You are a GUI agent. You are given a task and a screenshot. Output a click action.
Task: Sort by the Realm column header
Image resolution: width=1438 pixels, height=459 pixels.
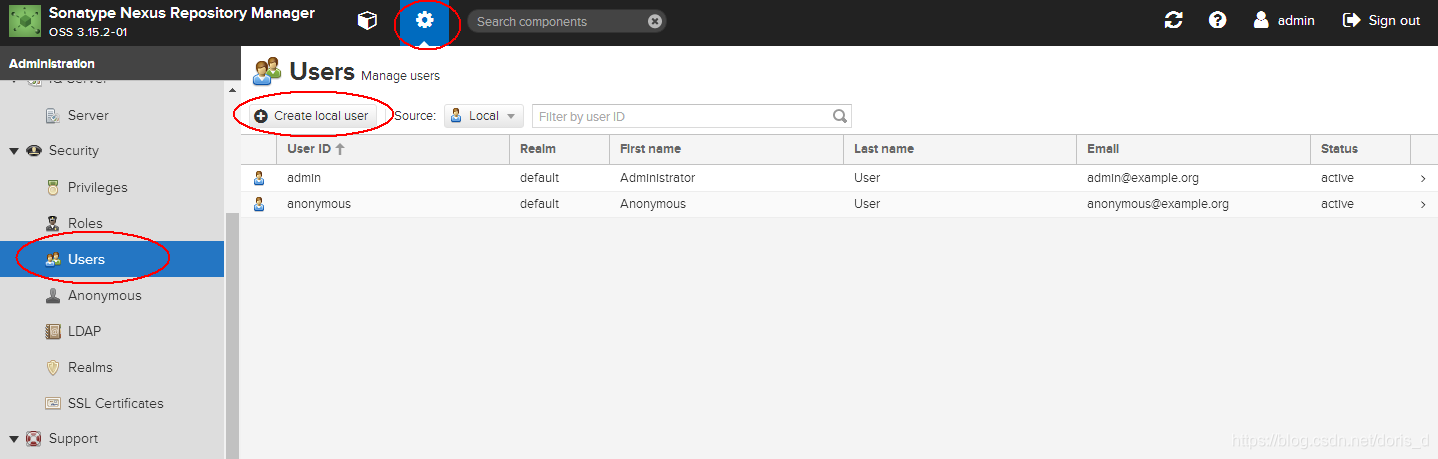point(559,149)
